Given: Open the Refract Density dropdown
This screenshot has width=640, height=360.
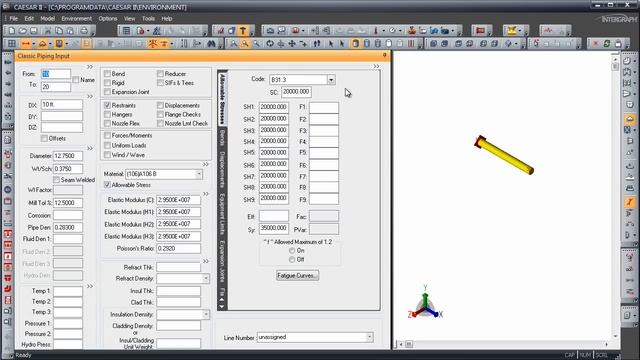Looking at the screenshot, I should 206,278.
